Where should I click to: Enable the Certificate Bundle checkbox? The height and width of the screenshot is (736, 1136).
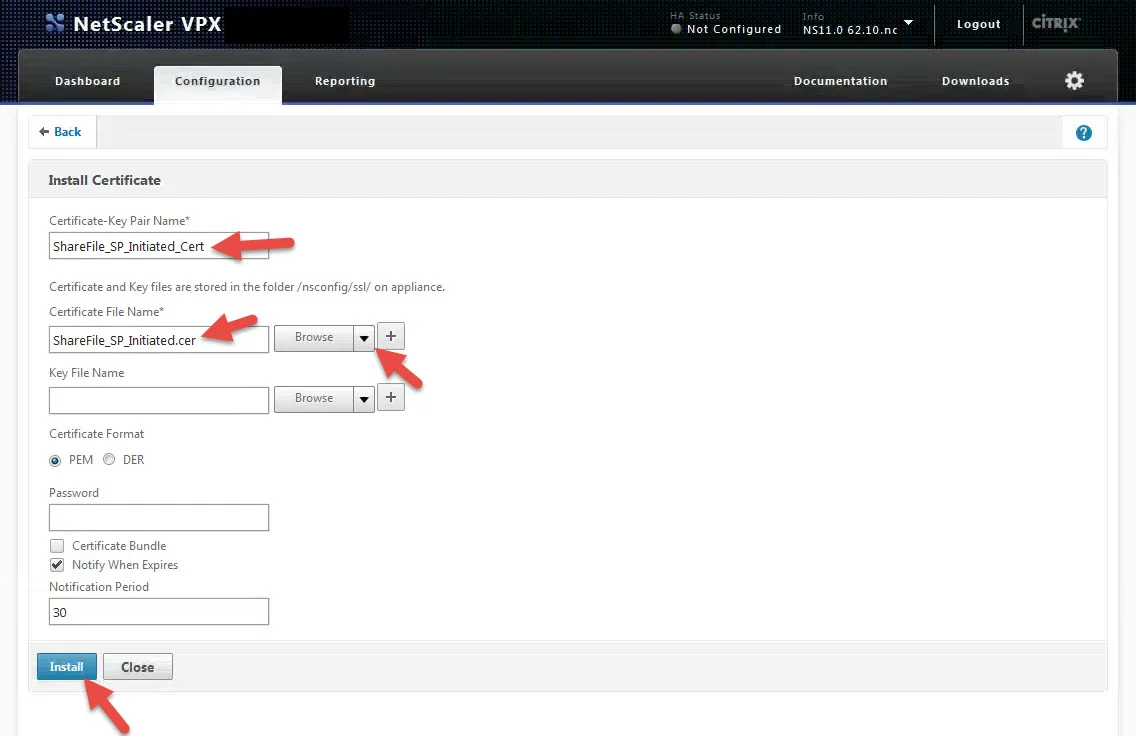(x=57, y=546)
